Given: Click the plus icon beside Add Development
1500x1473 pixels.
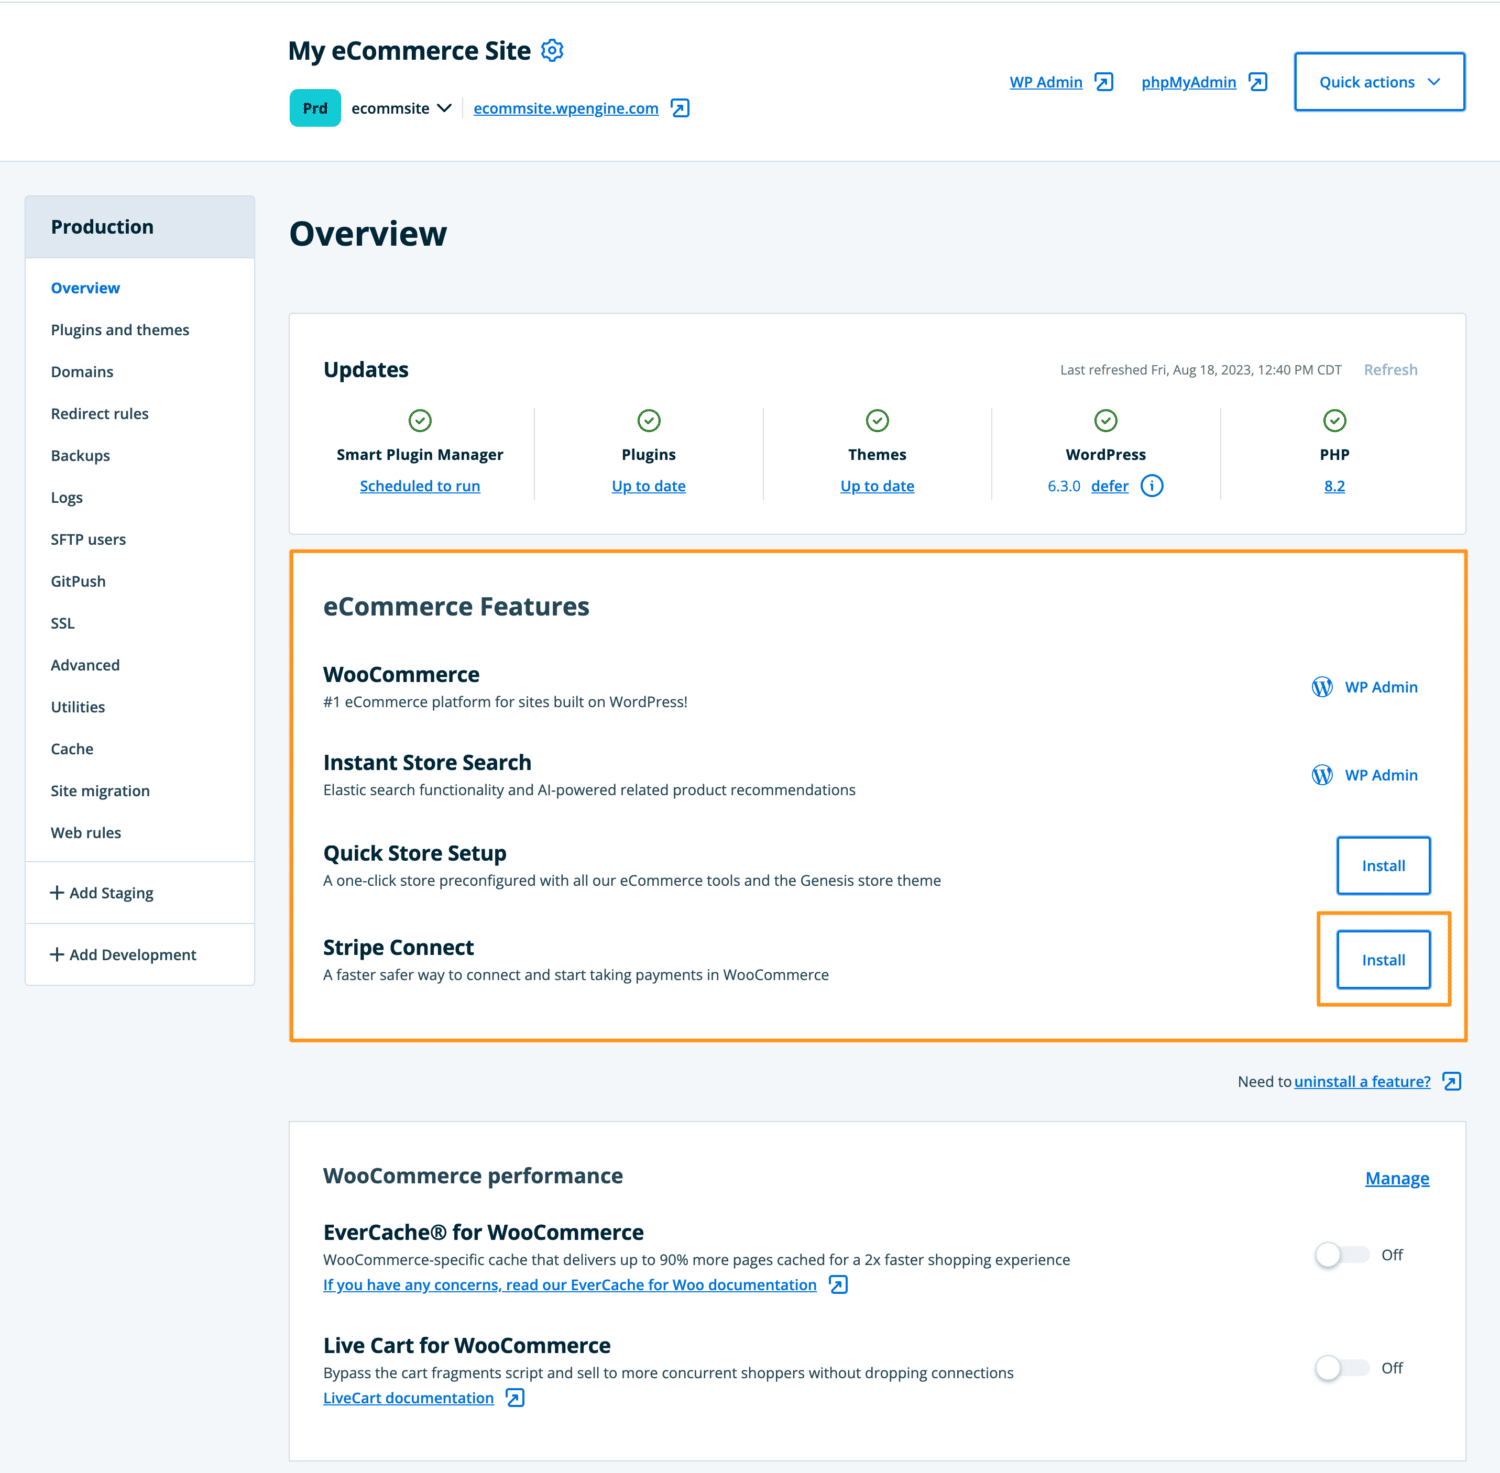Looking at the screenshot, I should [x=56, y=954].
